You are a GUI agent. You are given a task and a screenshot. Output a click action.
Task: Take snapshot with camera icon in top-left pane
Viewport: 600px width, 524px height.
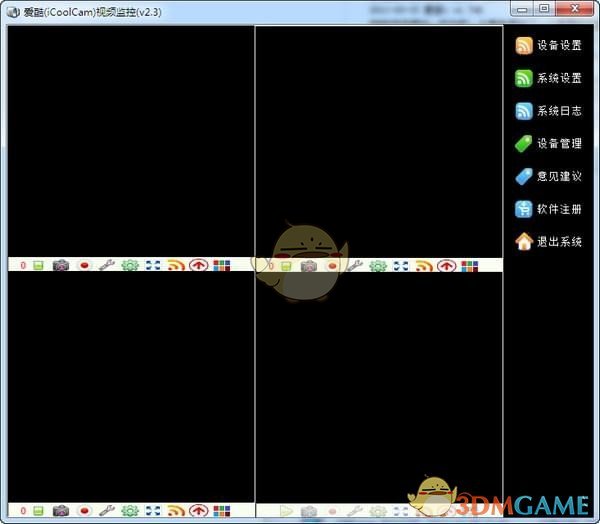point(61,265)
